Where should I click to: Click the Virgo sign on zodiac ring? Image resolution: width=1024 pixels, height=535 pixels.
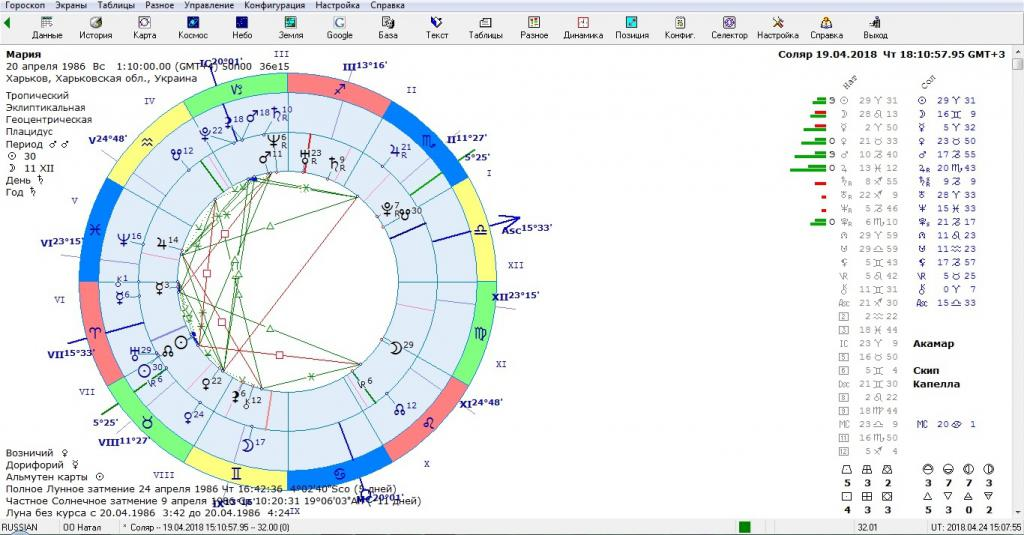[480, 334]
